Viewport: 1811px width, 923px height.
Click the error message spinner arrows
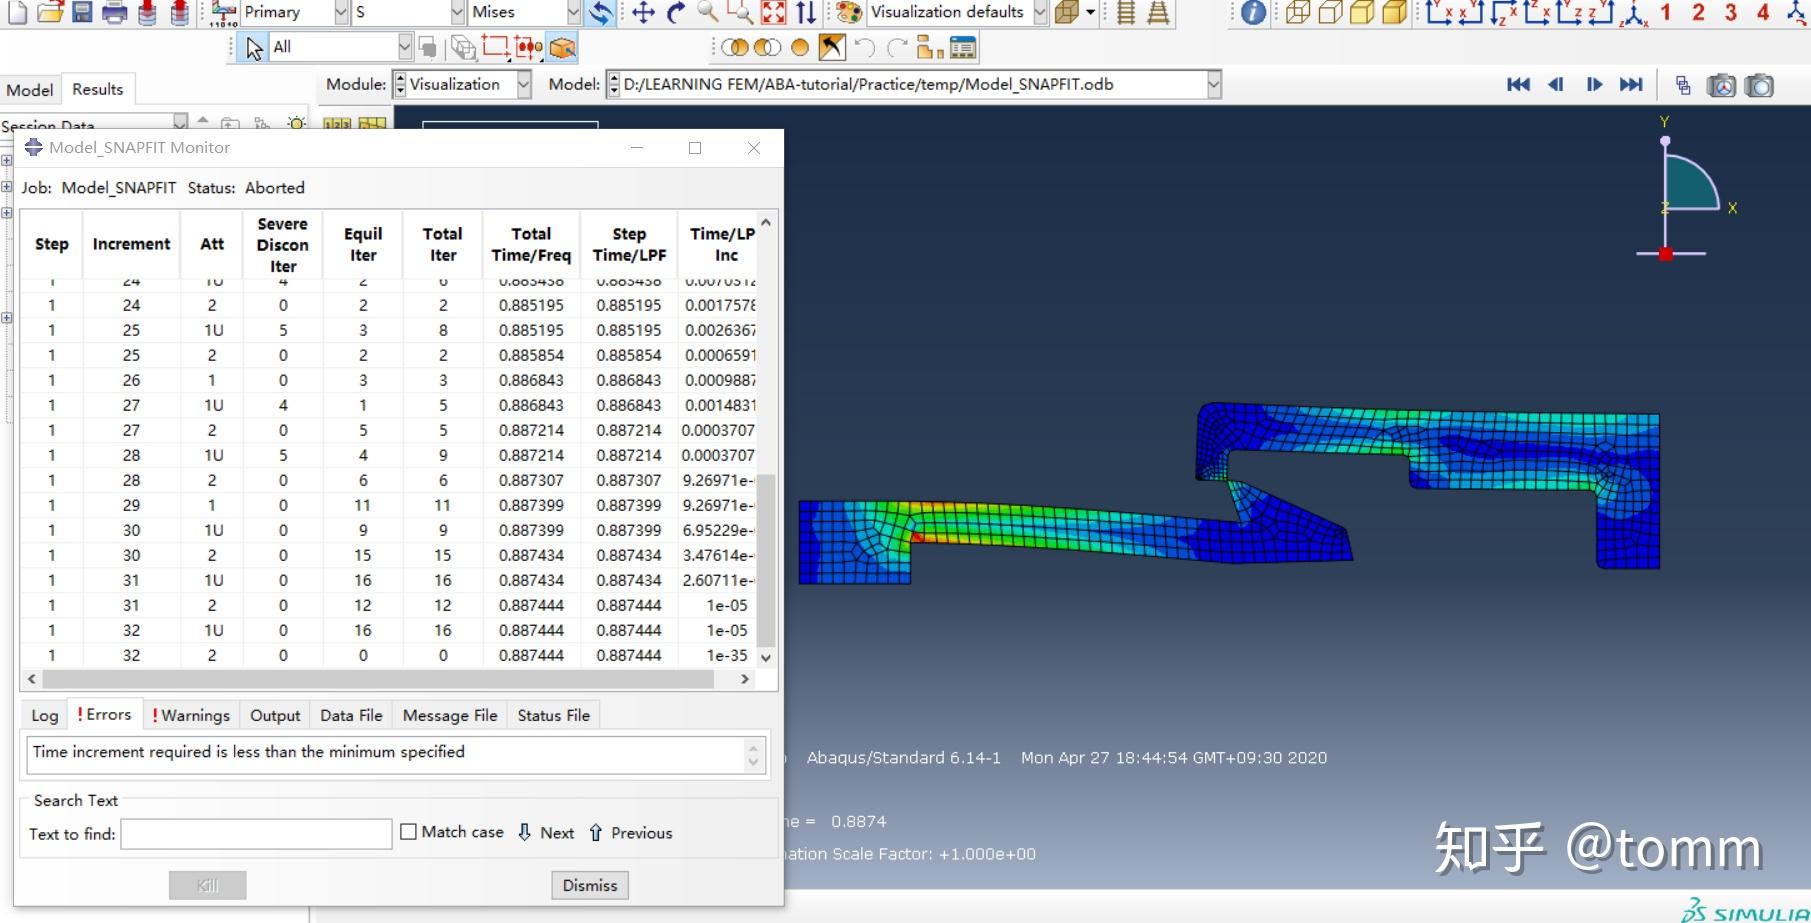click(x=753, y=755)
